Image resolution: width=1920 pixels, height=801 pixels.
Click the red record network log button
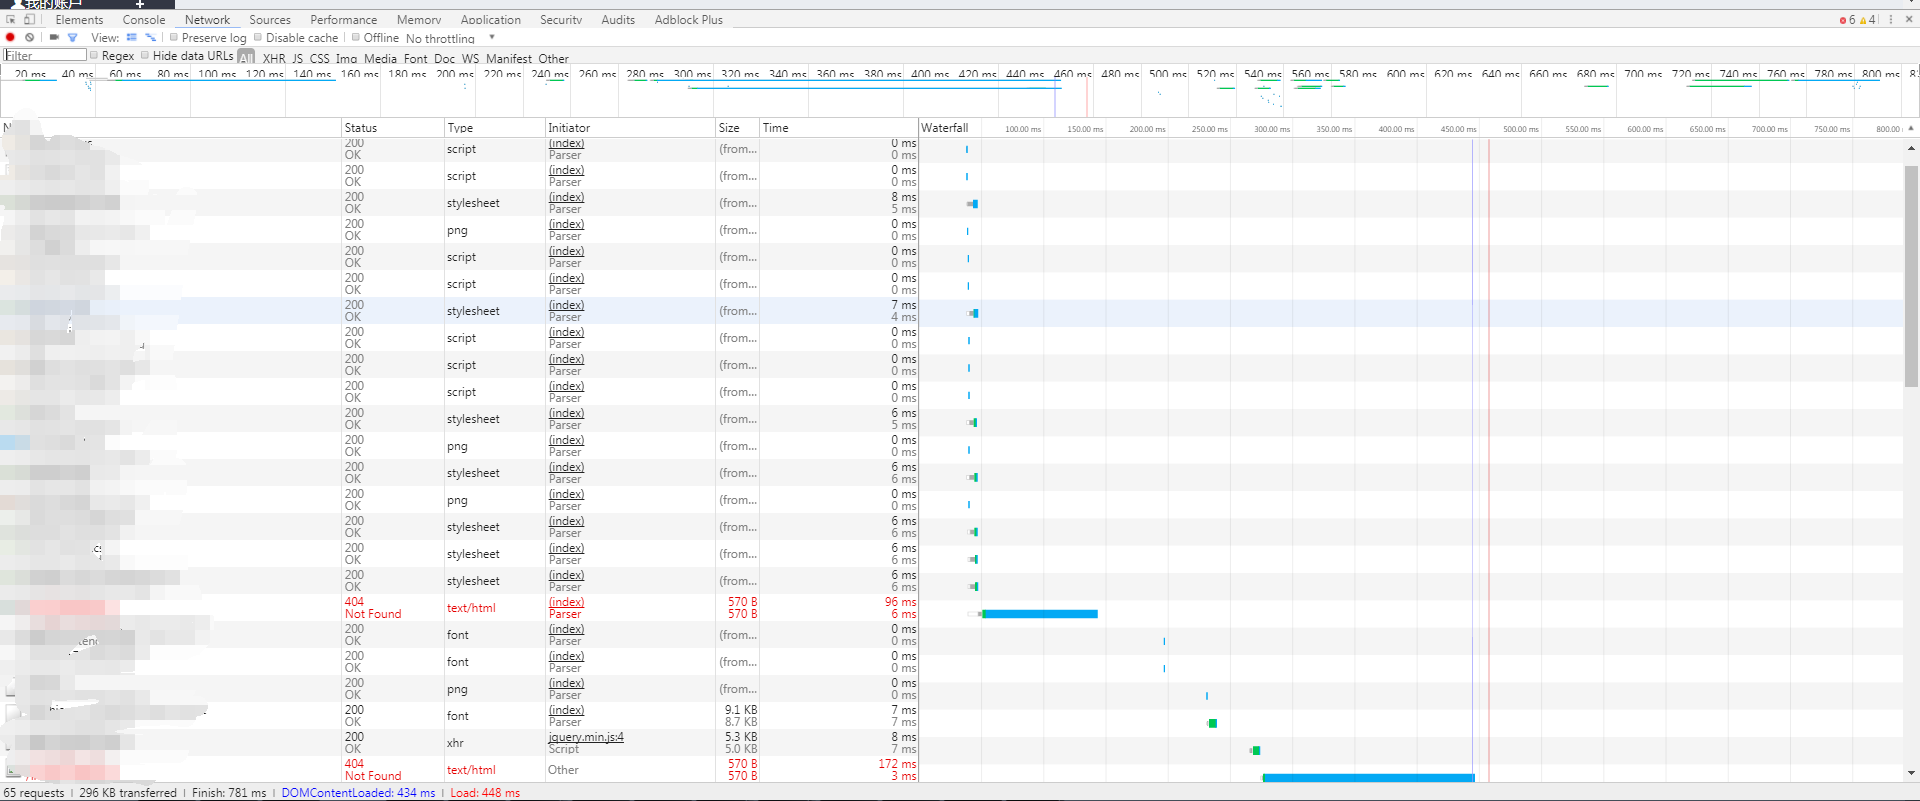[10, 37]
